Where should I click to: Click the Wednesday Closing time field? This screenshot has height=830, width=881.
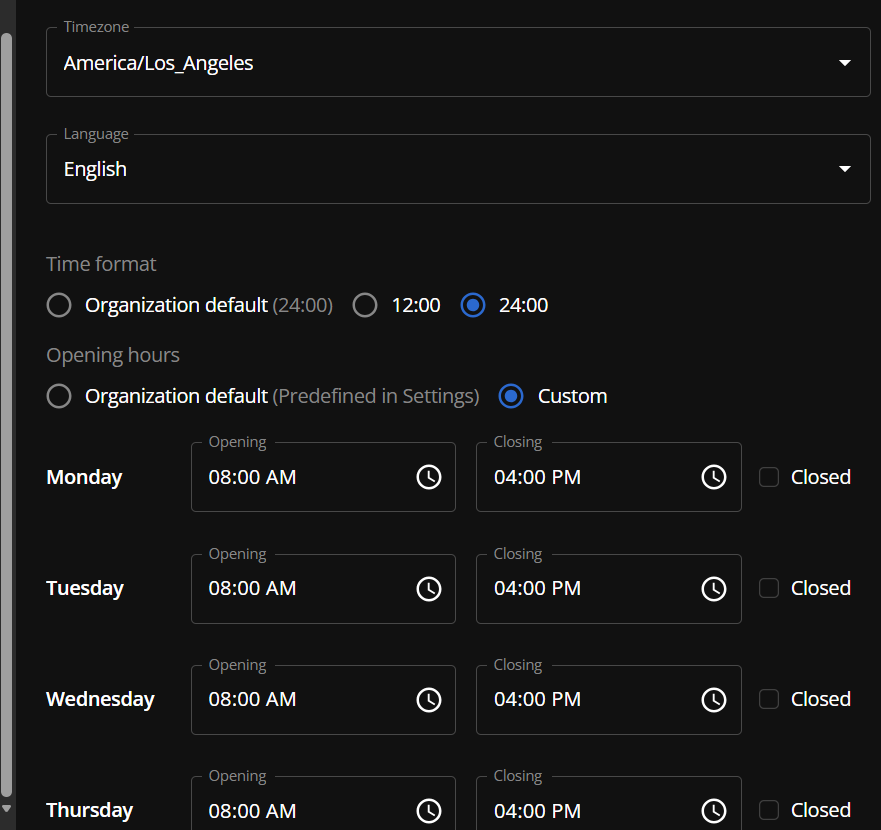tap(608, 700)
